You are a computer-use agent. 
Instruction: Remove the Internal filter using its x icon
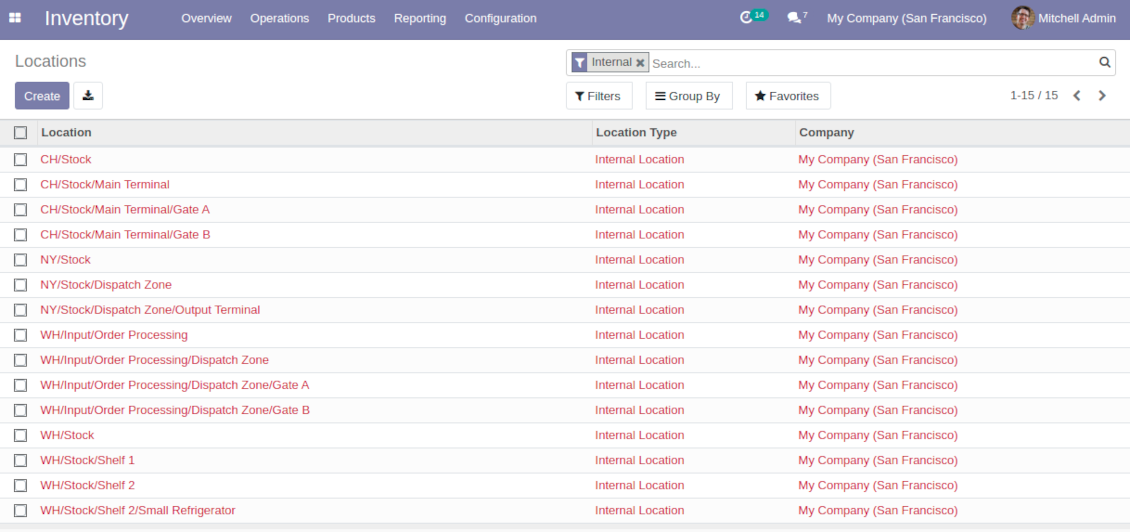640,63
